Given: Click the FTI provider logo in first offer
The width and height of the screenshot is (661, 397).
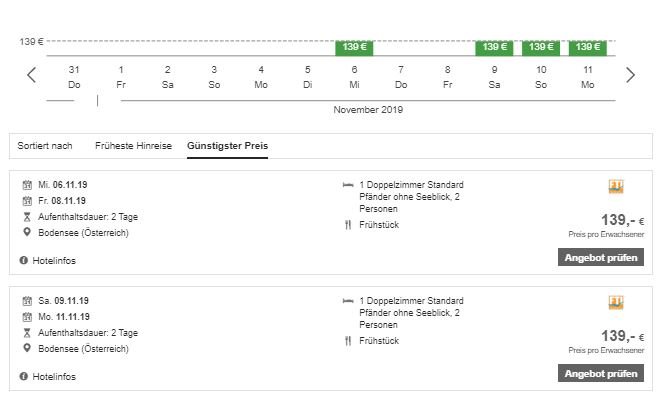Looking at the screenshot, I should [616, 187].
